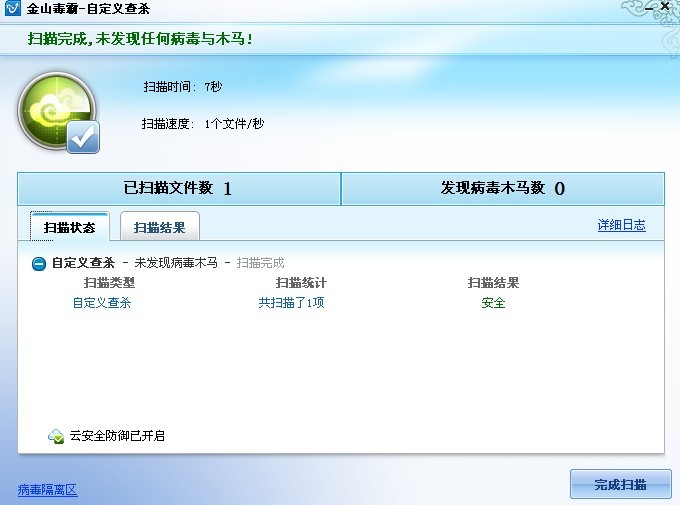Image resolution: width=680 pixels, height=505 pixels.
Task: Click the 共扫描了1项 statistics text
Action: [291, 302]
